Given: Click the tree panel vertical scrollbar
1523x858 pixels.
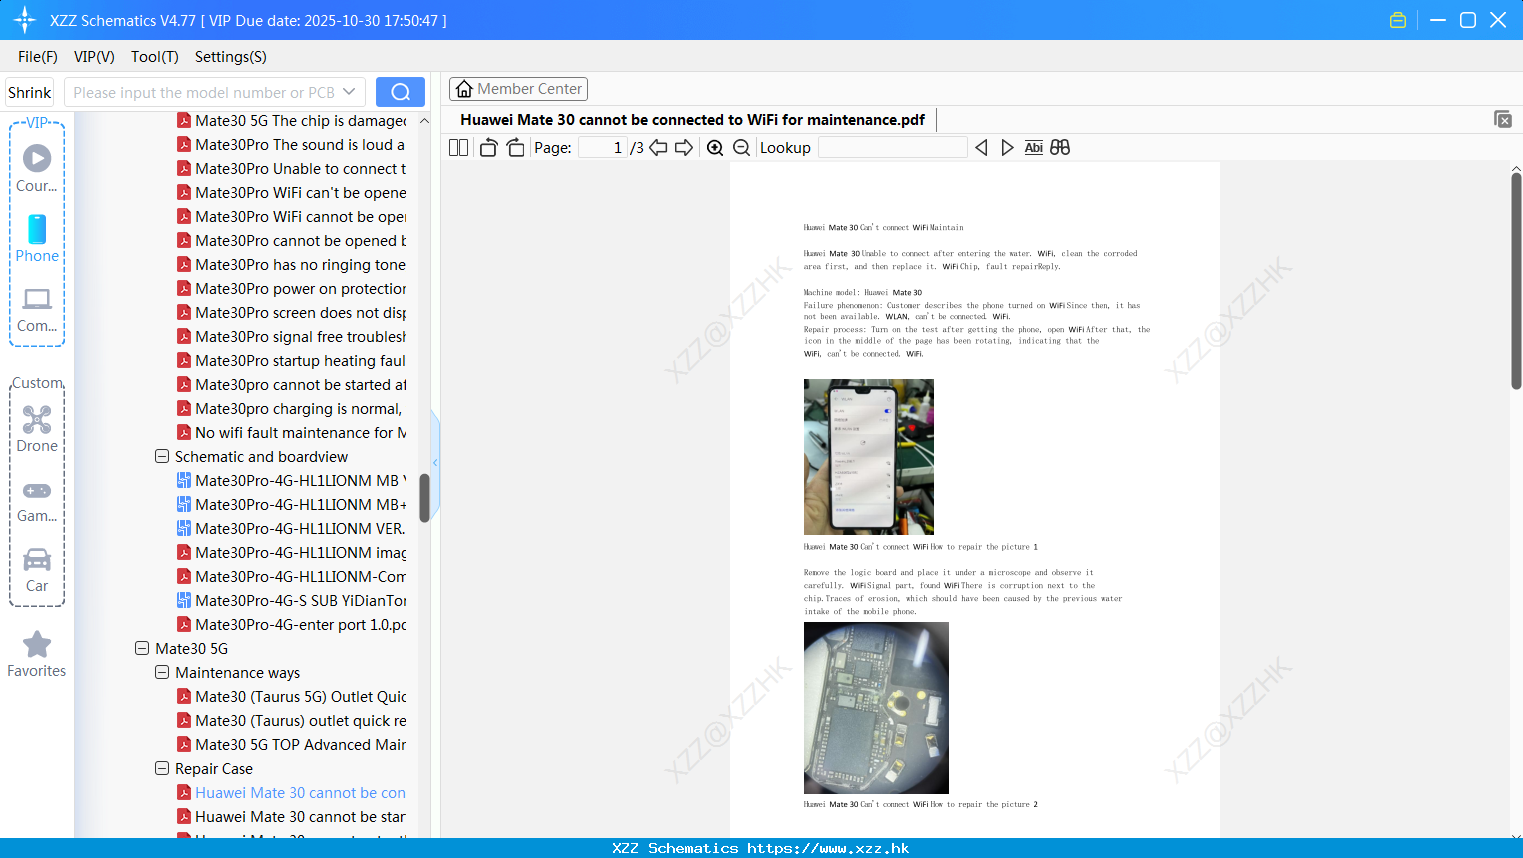Looking at the screenshot, I should point(424,497).
